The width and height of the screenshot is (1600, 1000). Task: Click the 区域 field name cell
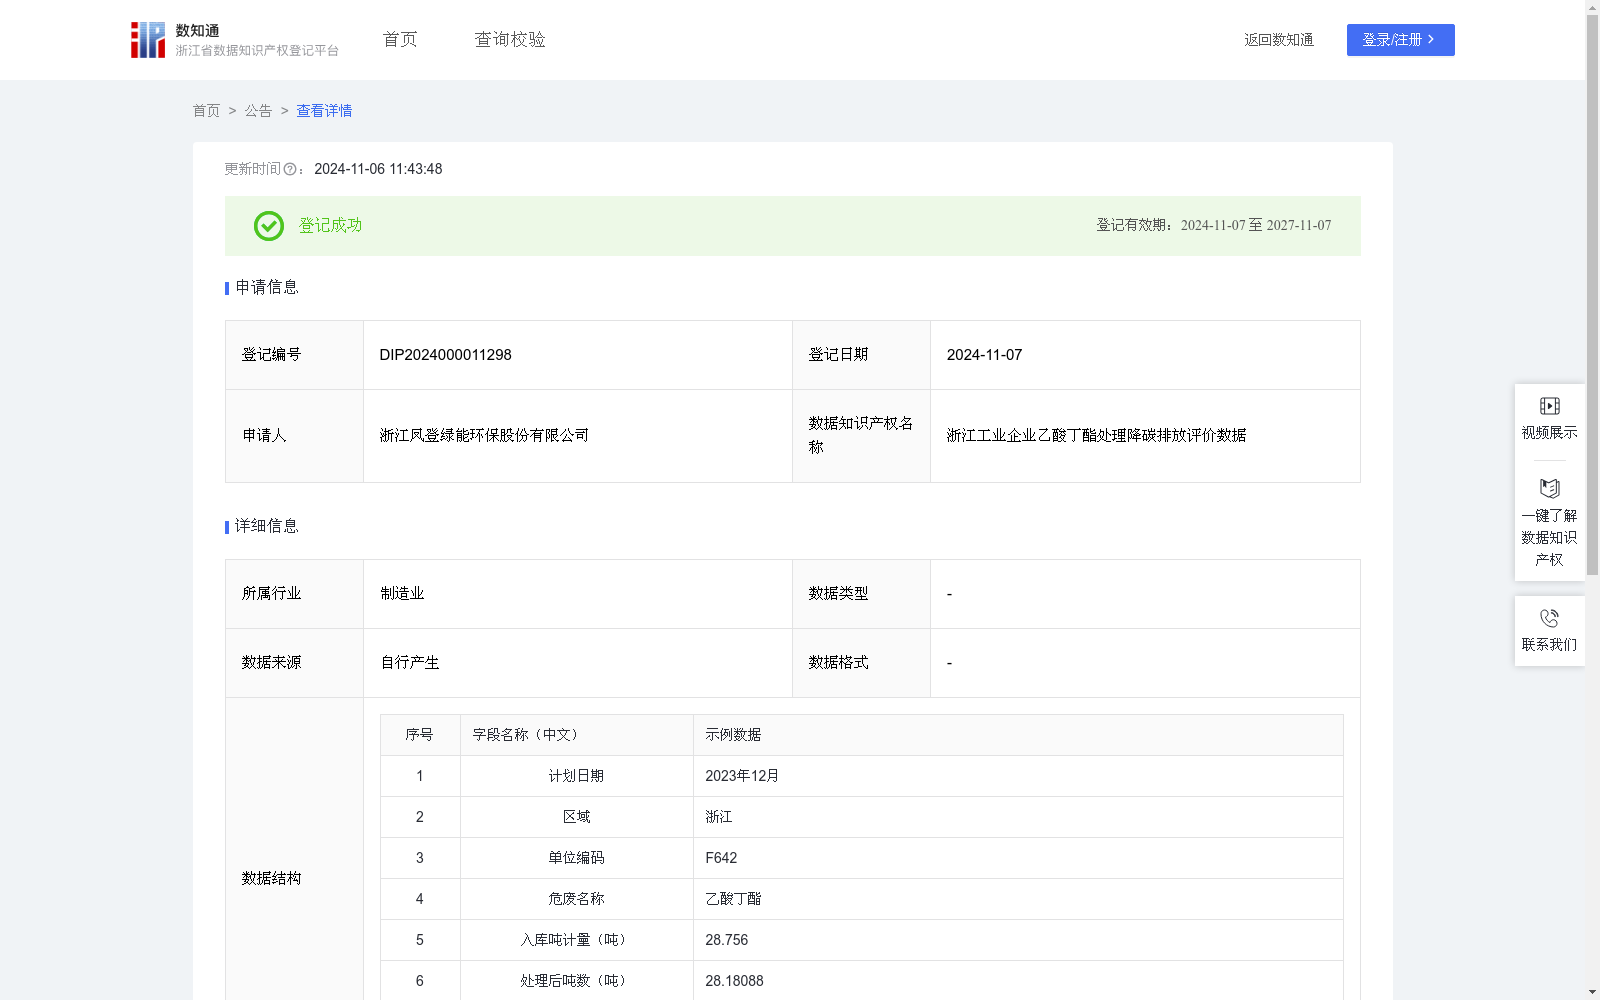point(577,817)
